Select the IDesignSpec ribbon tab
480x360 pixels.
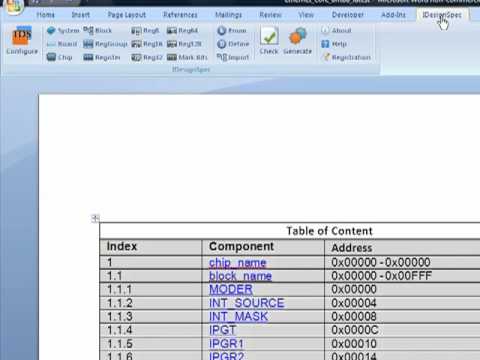coord(442,15)
